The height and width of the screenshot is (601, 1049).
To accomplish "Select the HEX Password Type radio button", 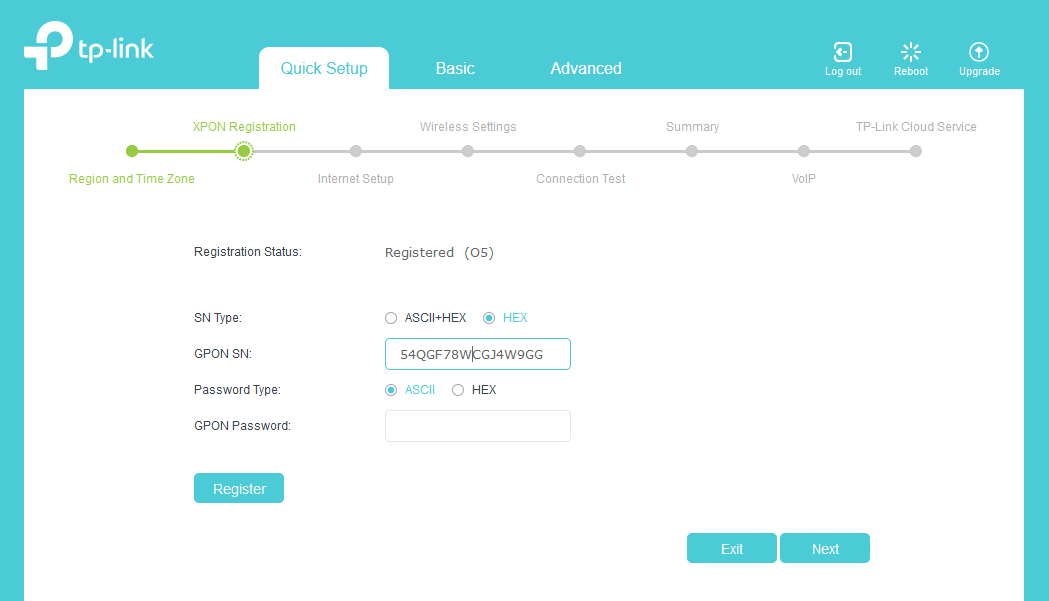I will click(x=458, y=390).
